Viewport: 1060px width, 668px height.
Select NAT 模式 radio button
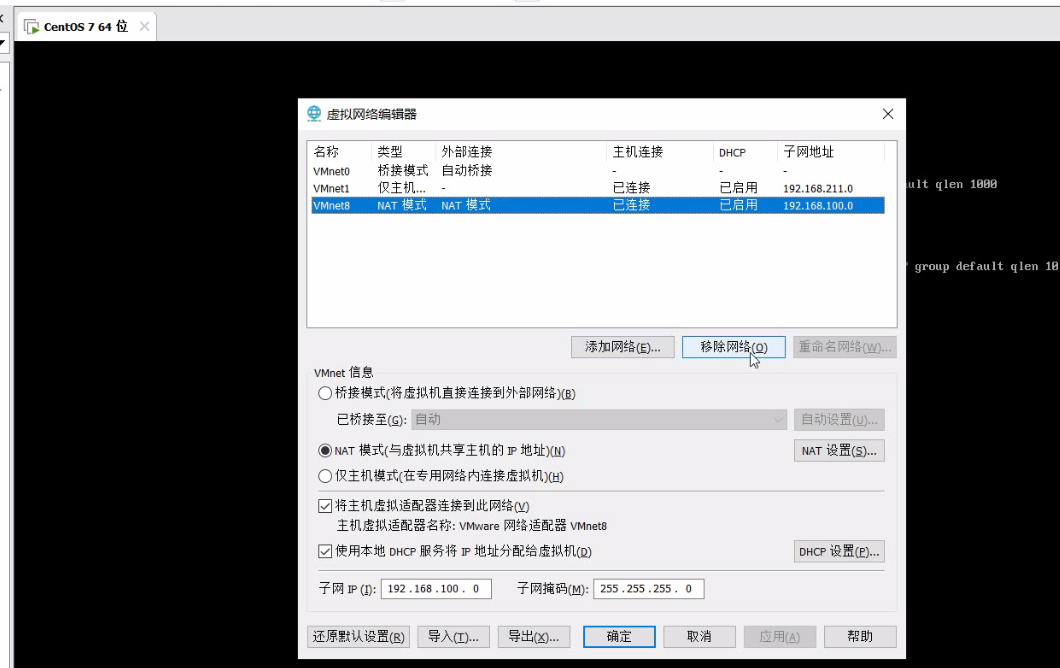pyautogui.click(x=325, y=450)
